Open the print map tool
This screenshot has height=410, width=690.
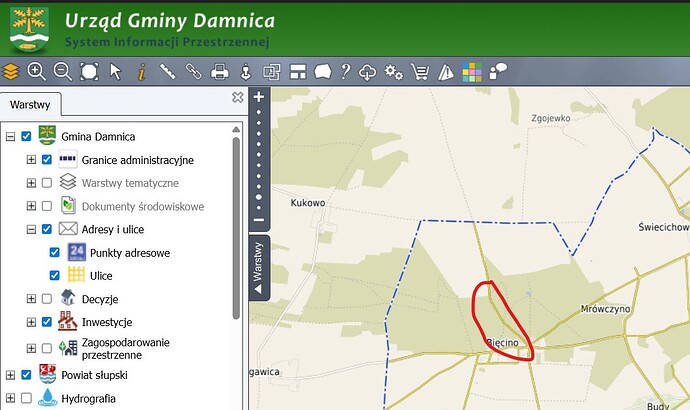[x=220, y=71]
